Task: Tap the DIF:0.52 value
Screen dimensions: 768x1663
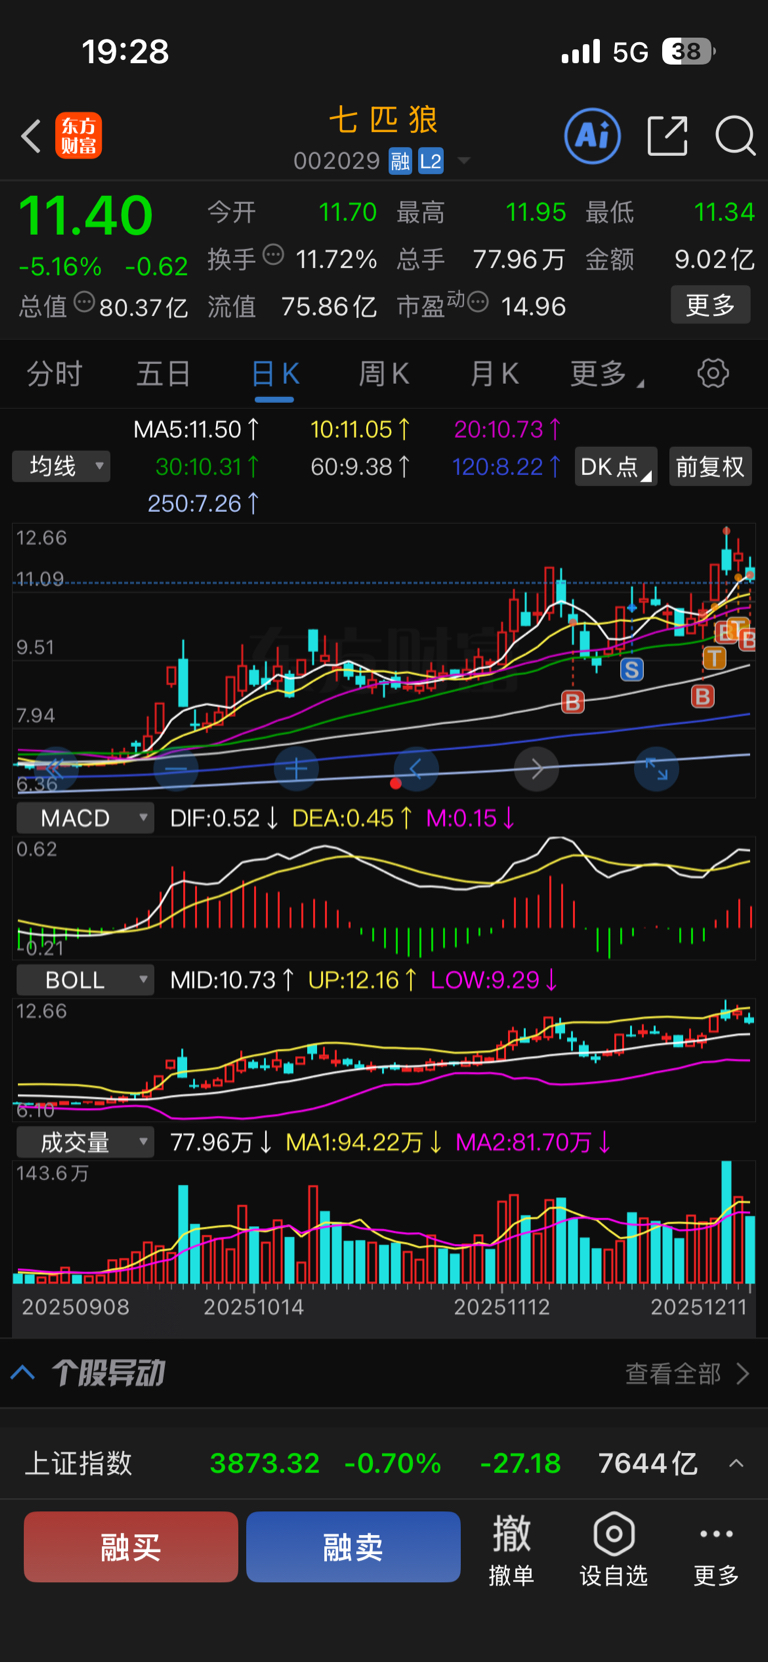Action: coord(224,818)
